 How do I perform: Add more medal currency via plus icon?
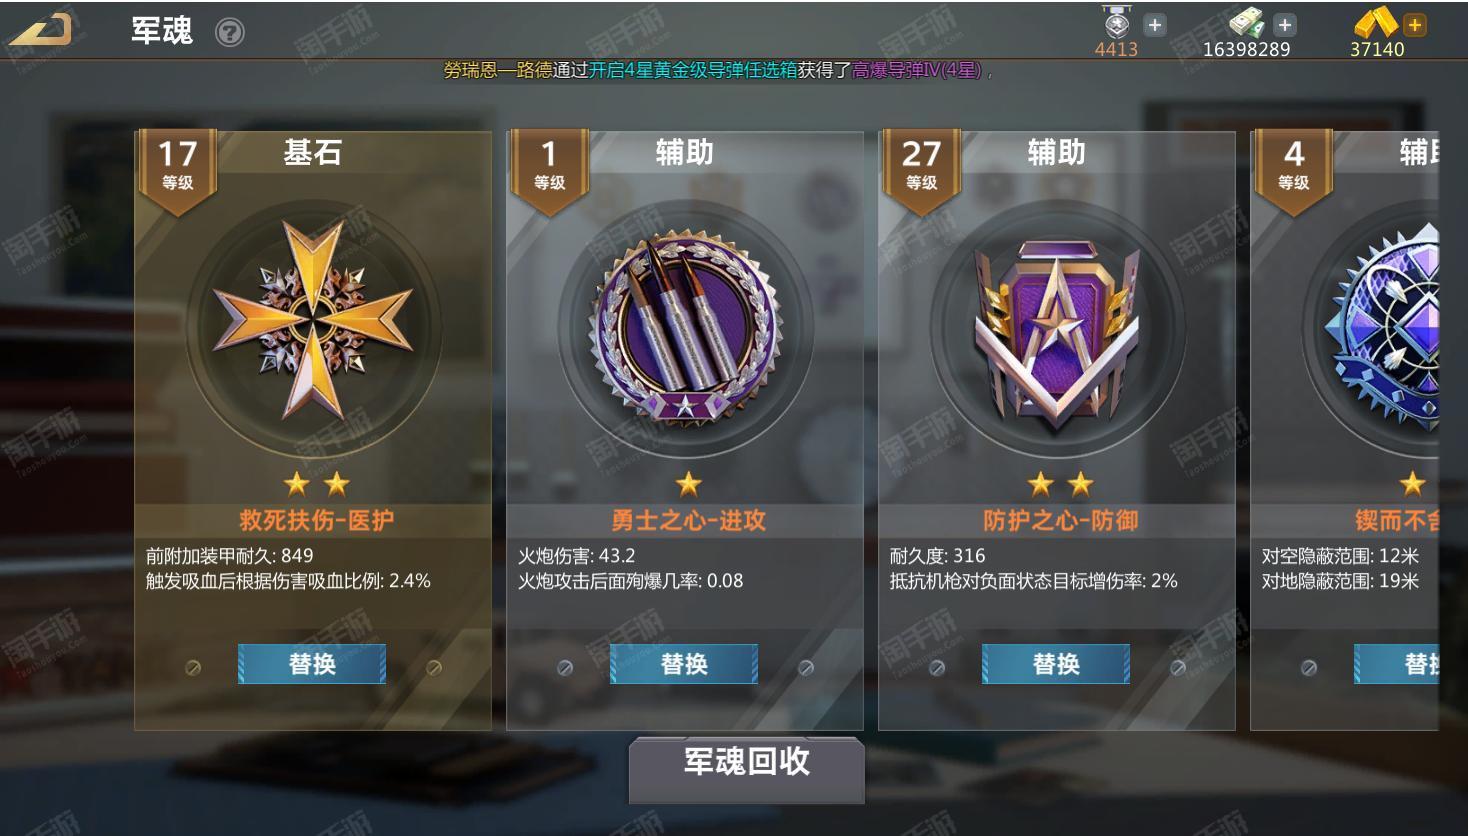tap(1155, 25)
